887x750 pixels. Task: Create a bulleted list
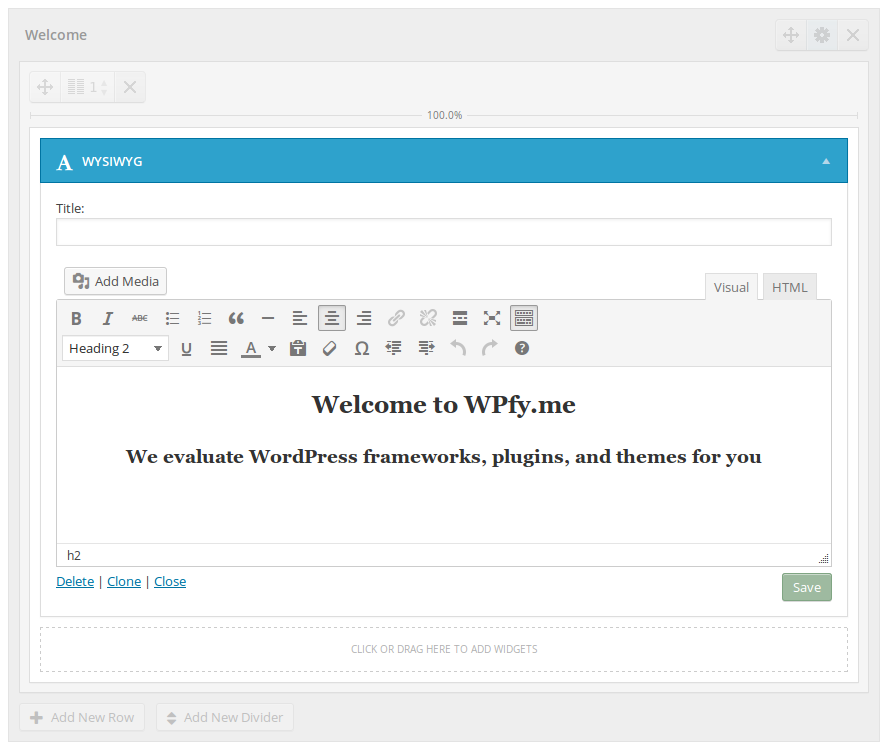pyautogui.click(x=172, y=318)
